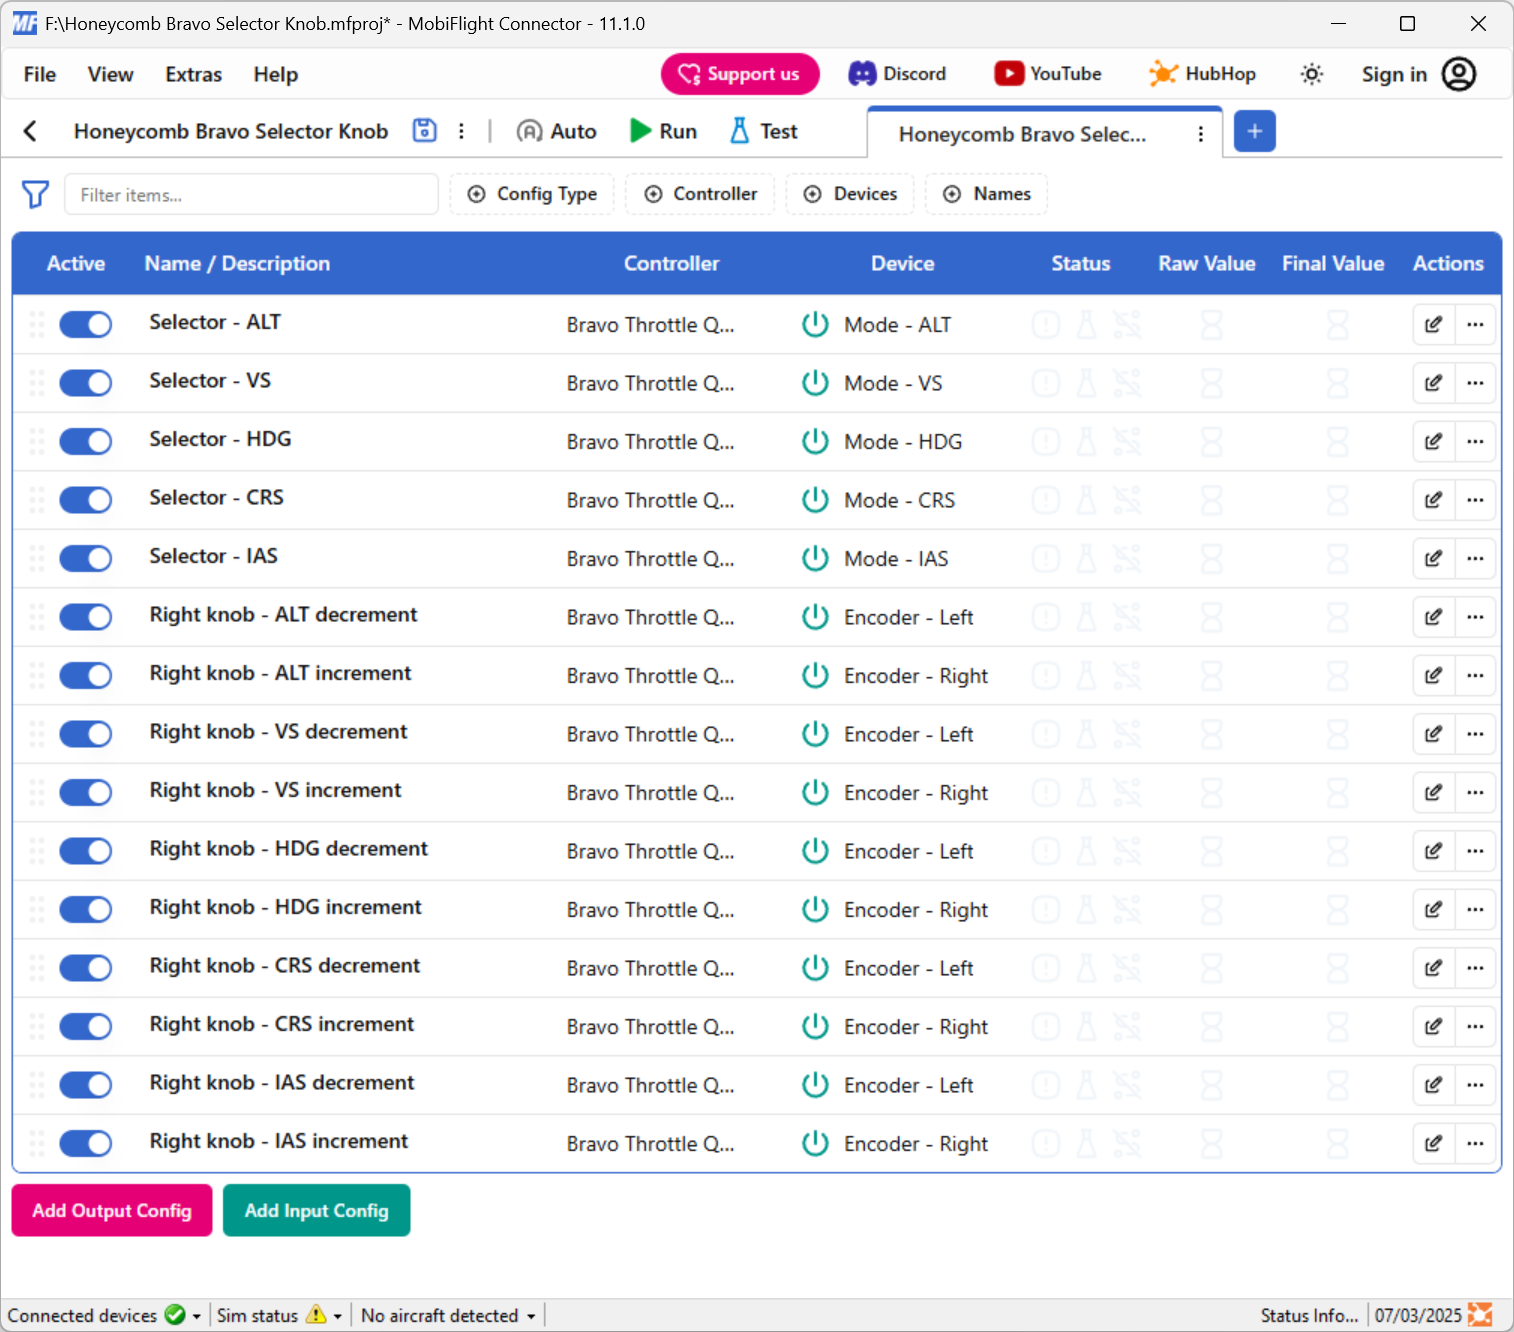Open the Discord link
Viewport: 1514px width, 1332px height.
[x=897, y=74]
